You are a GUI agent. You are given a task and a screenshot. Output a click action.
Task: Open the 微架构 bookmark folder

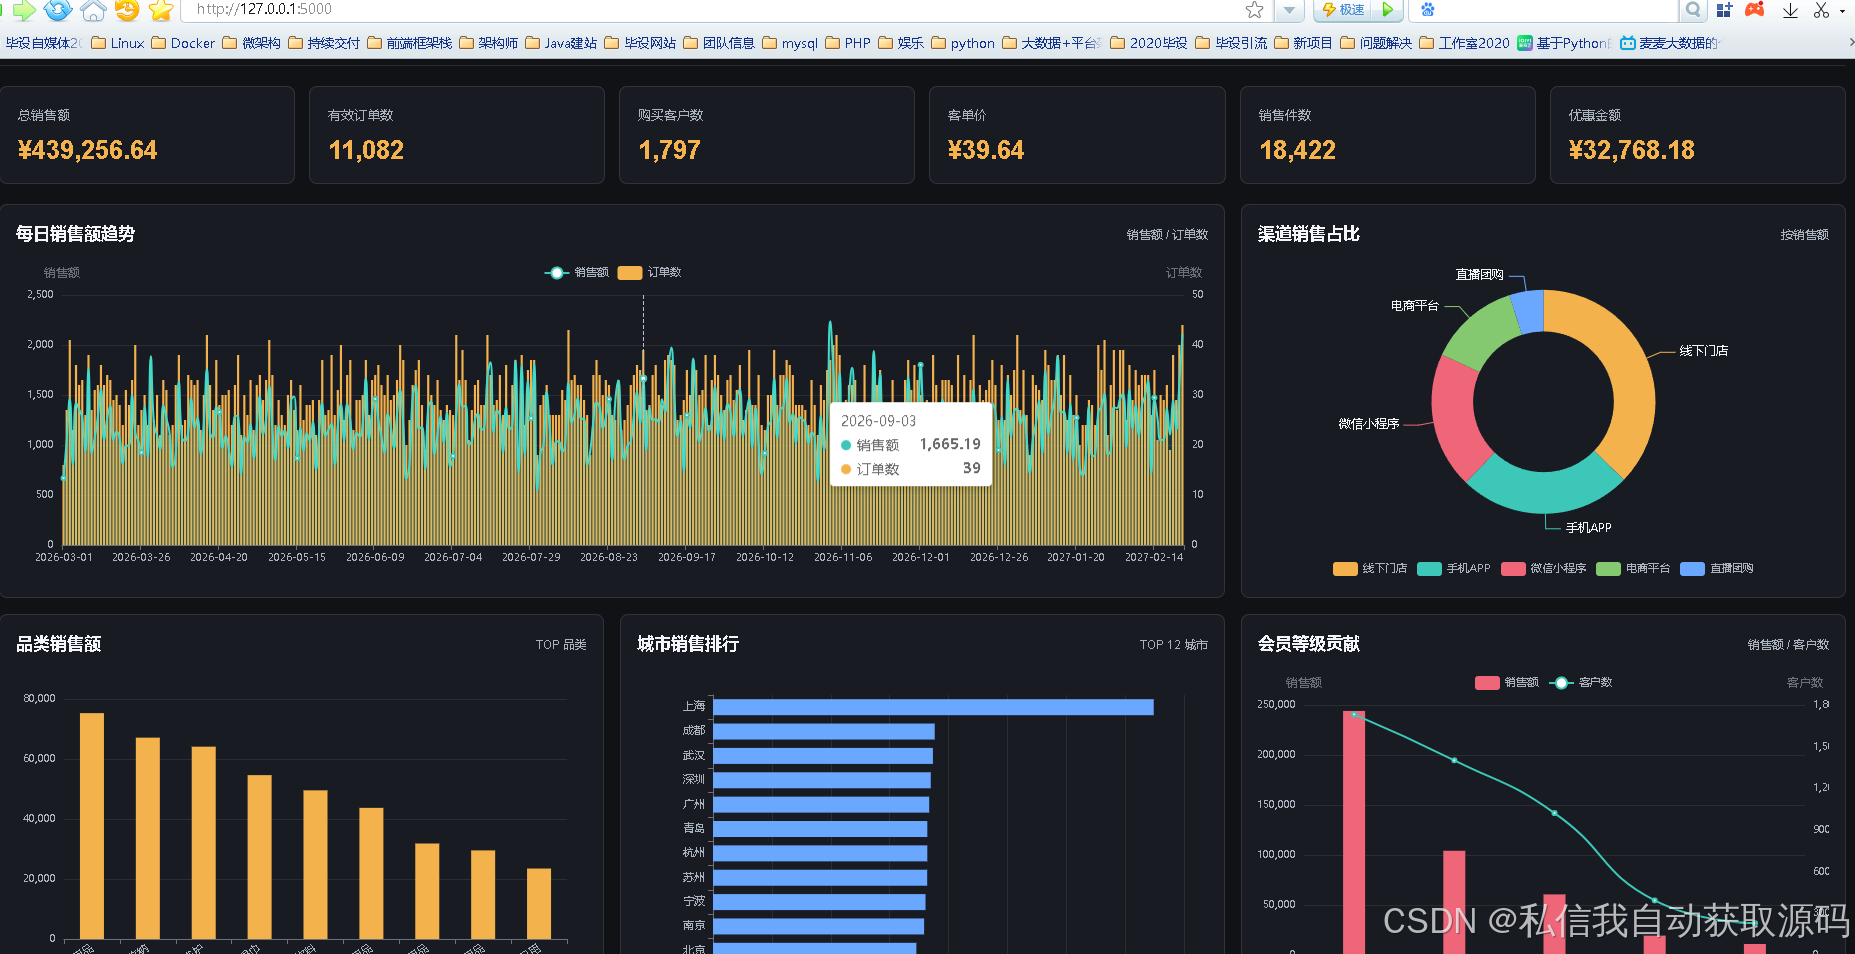(251, 43)
